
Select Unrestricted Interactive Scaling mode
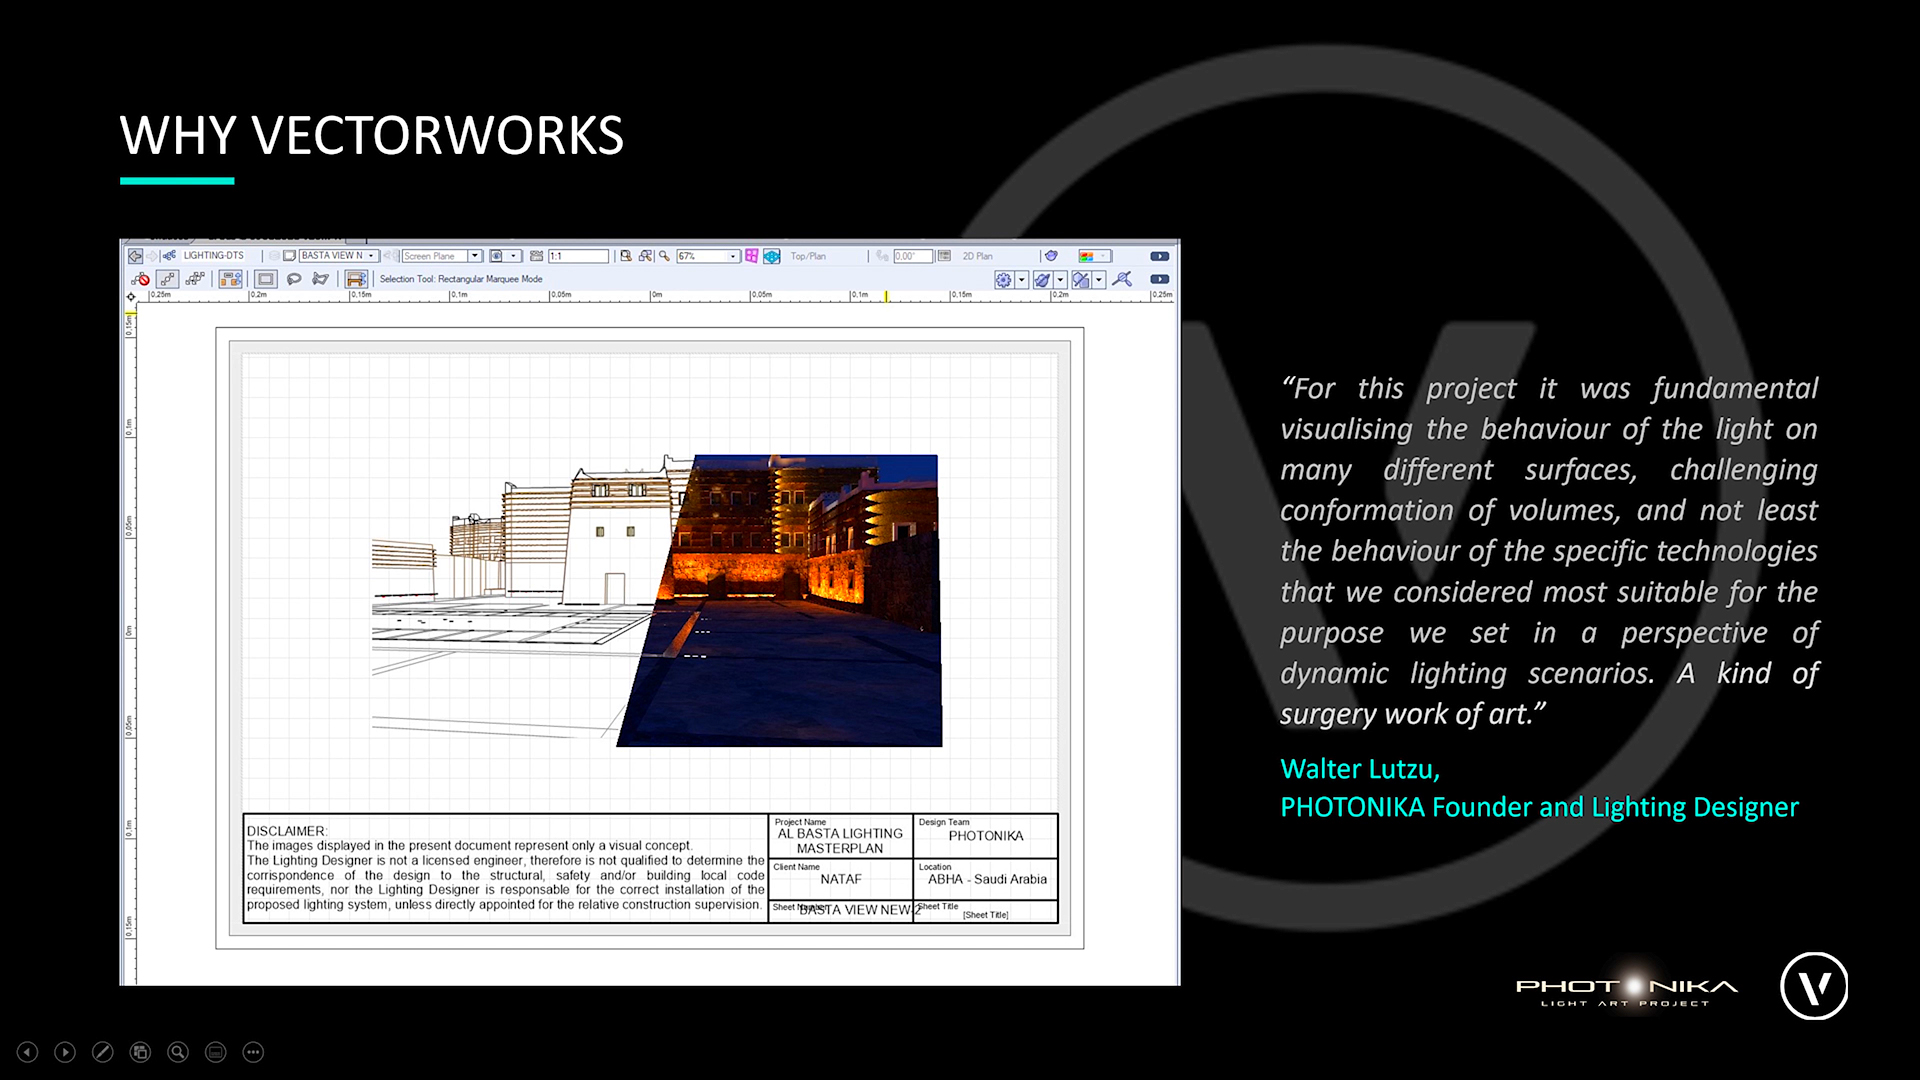[x=195, y=279]
